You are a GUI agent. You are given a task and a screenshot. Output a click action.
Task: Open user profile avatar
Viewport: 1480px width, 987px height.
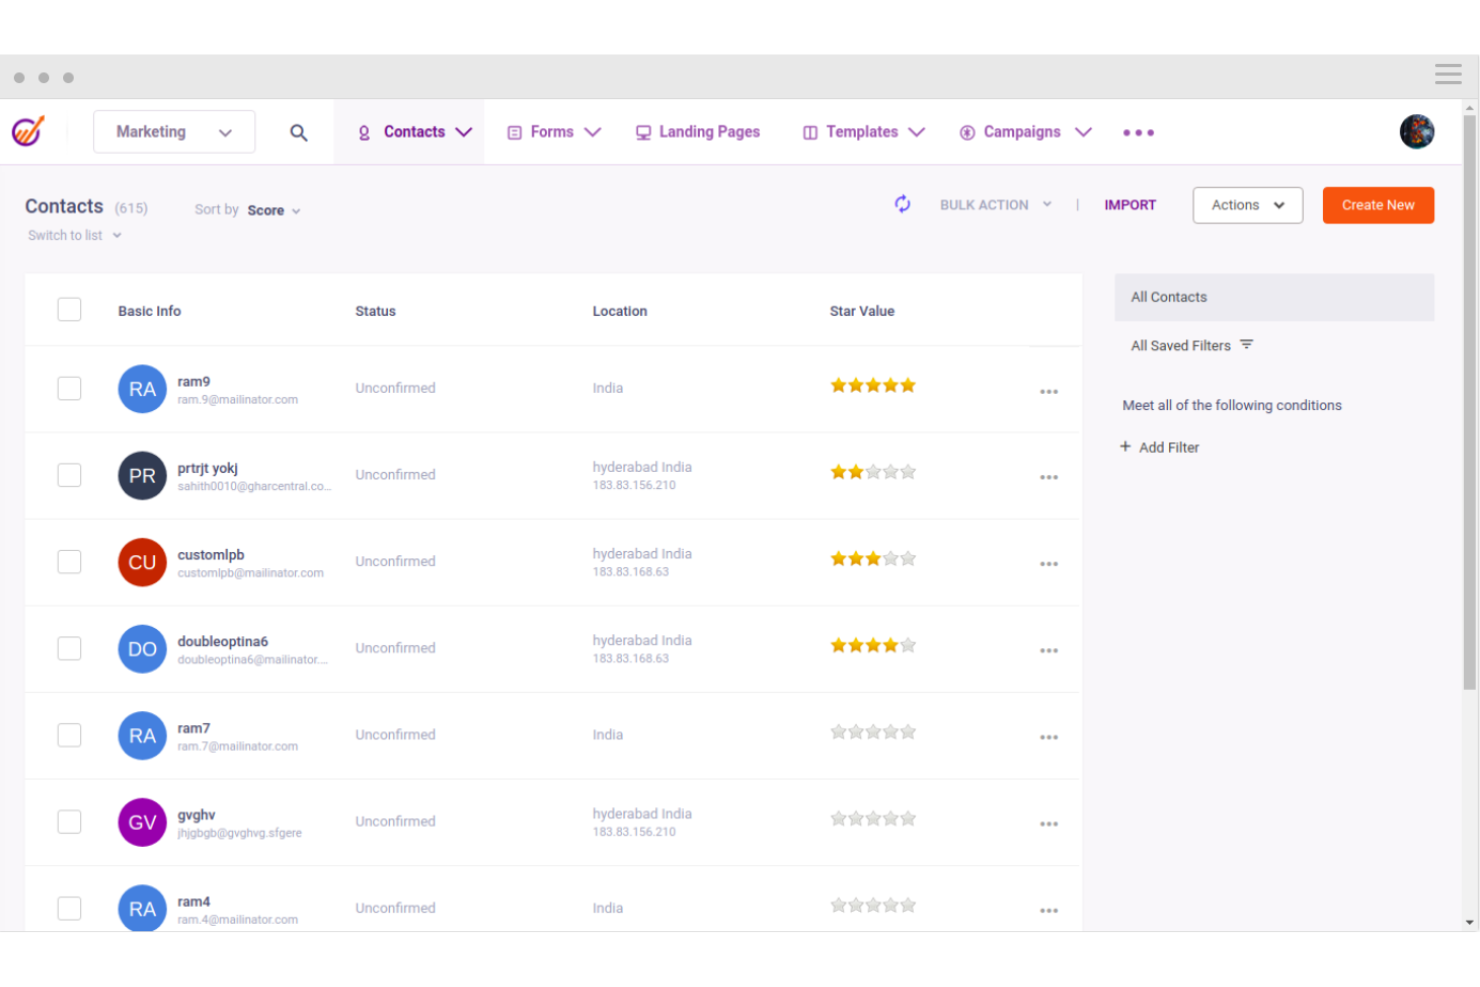[1416, 131]
